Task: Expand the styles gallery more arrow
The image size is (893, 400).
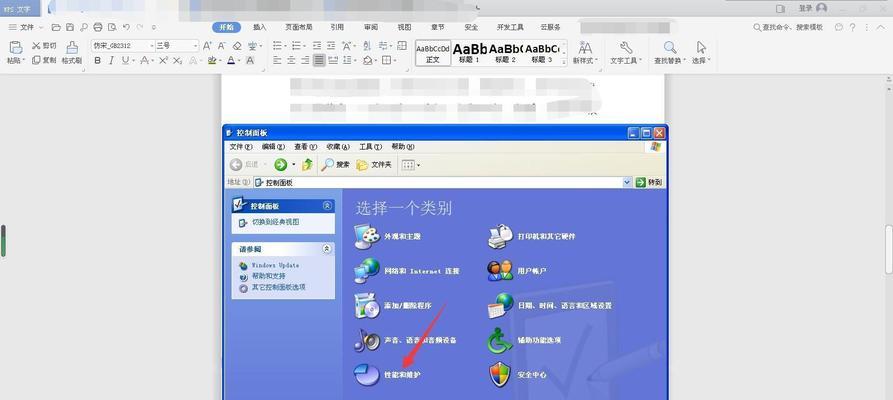Action: tap(564, 62)
